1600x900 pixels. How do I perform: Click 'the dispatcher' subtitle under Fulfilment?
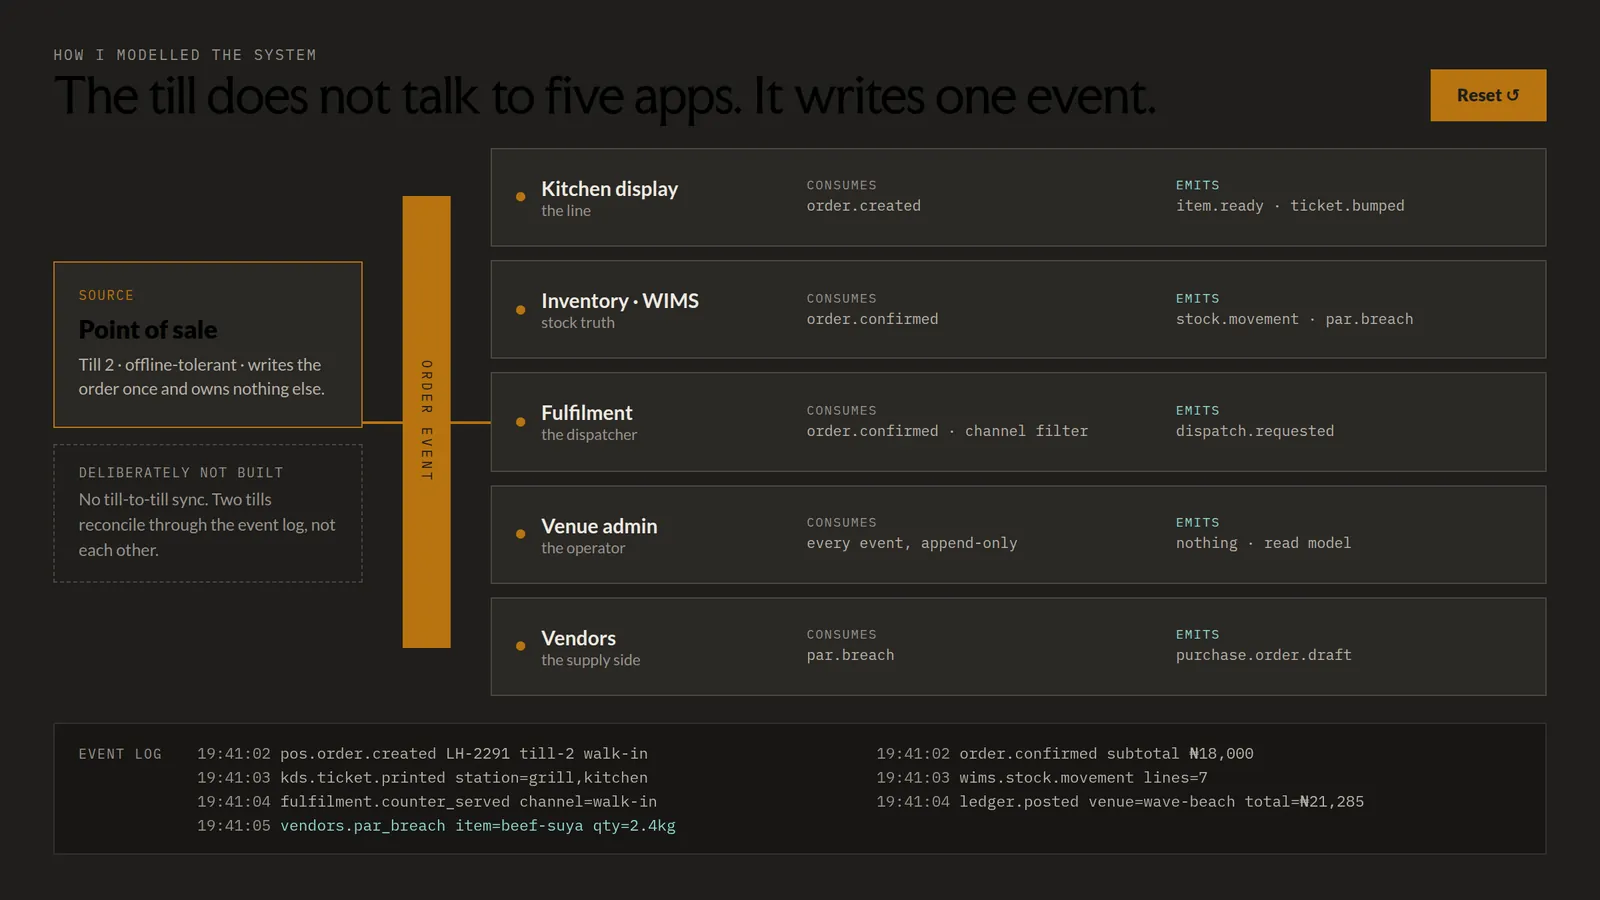pyautogui.click(x=589, y=435)
